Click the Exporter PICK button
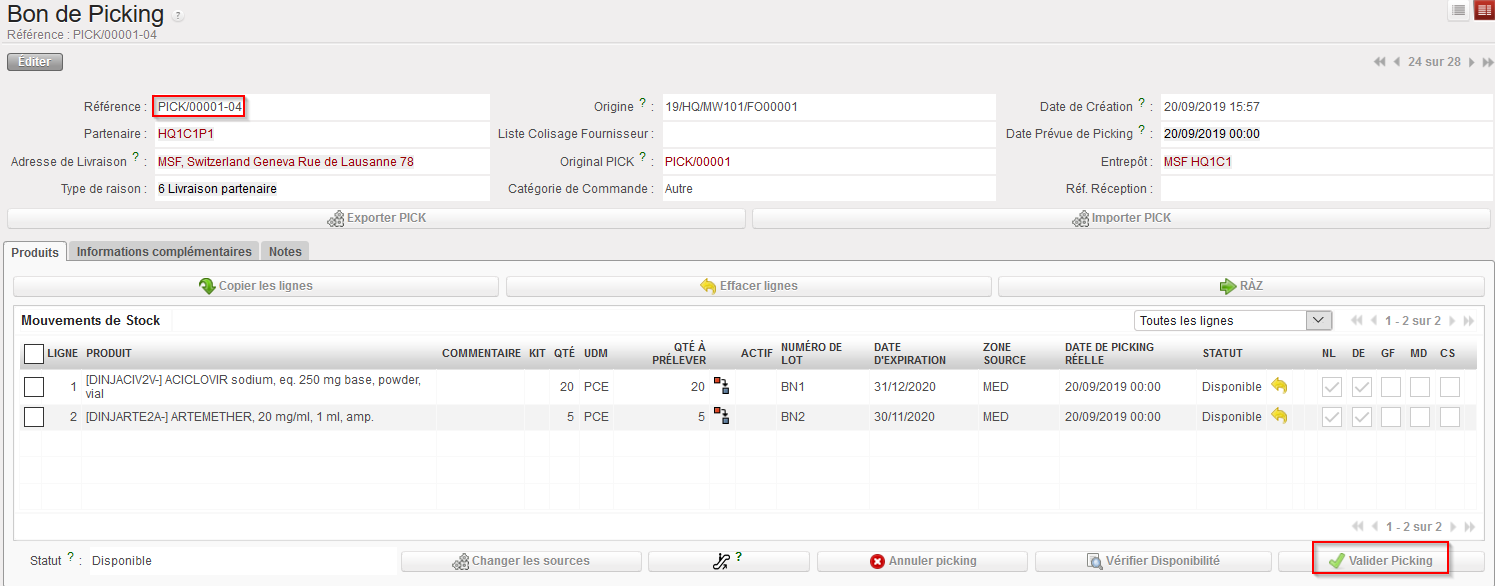 pyautogui.click(x=376, y=218)
